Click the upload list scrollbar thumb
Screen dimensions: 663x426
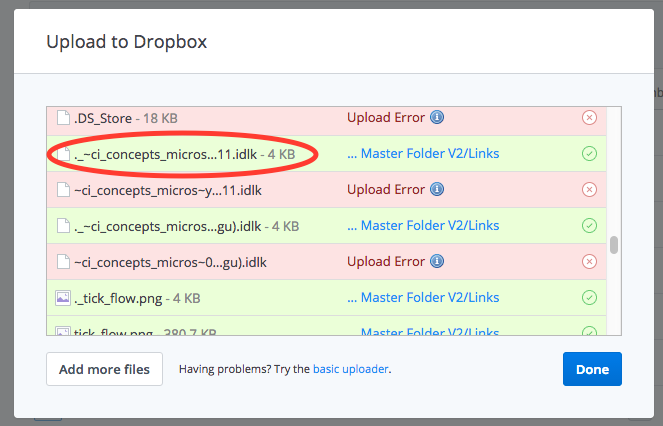tap(614, 245)
